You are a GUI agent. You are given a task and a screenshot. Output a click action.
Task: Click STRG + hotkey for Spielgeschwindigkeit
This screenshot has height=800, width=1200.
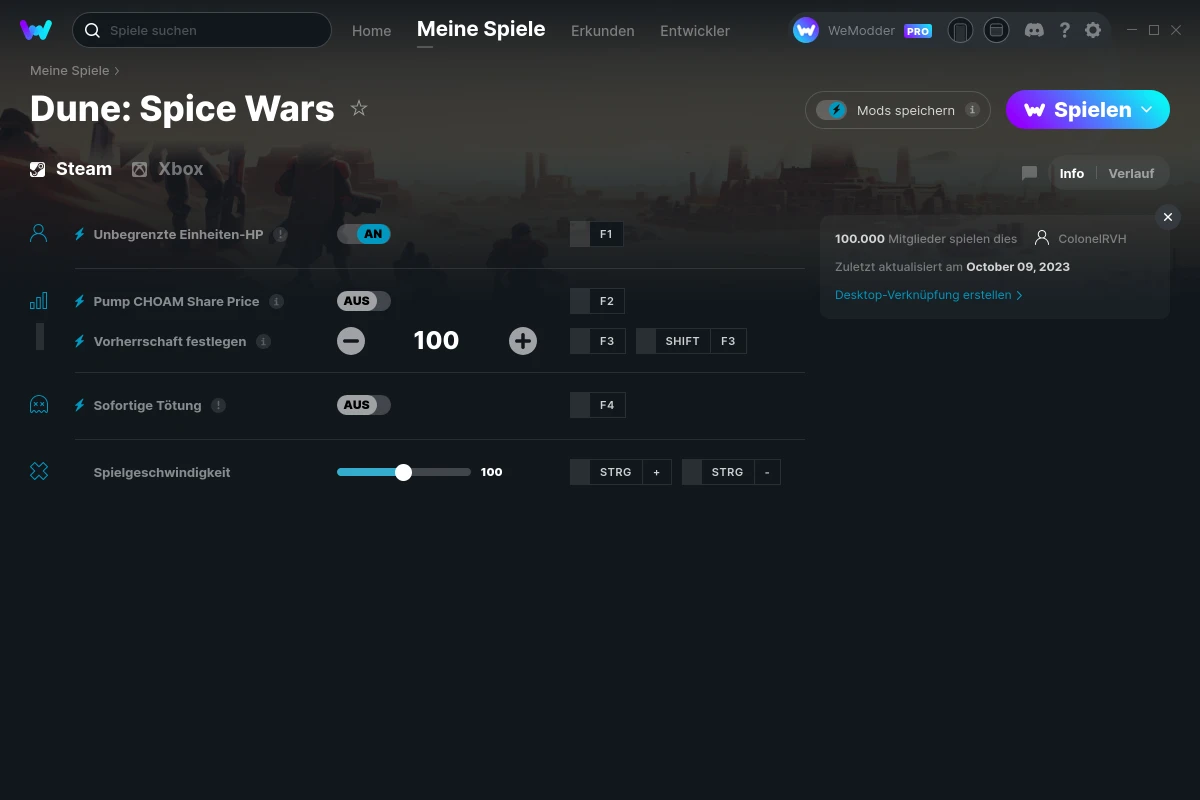coord(621,472)
